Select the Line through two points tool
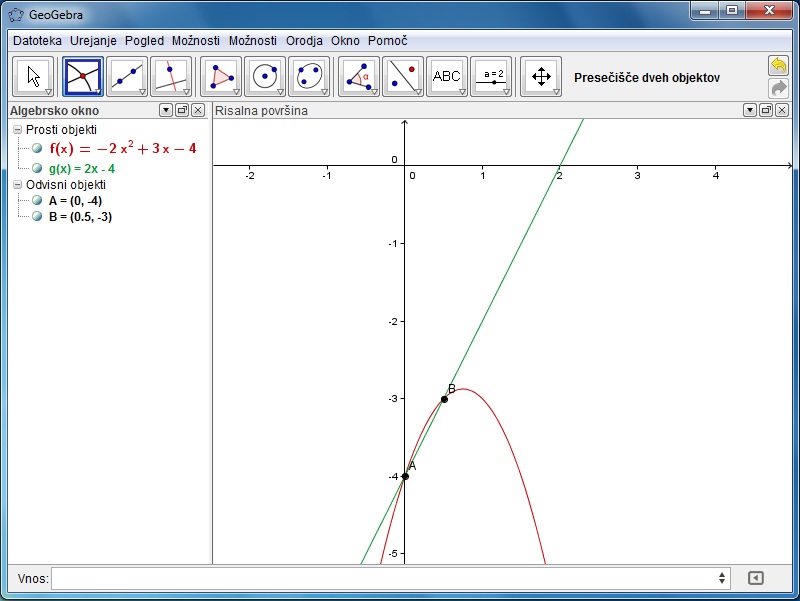The image size is (800, 601). pos(126,76)
